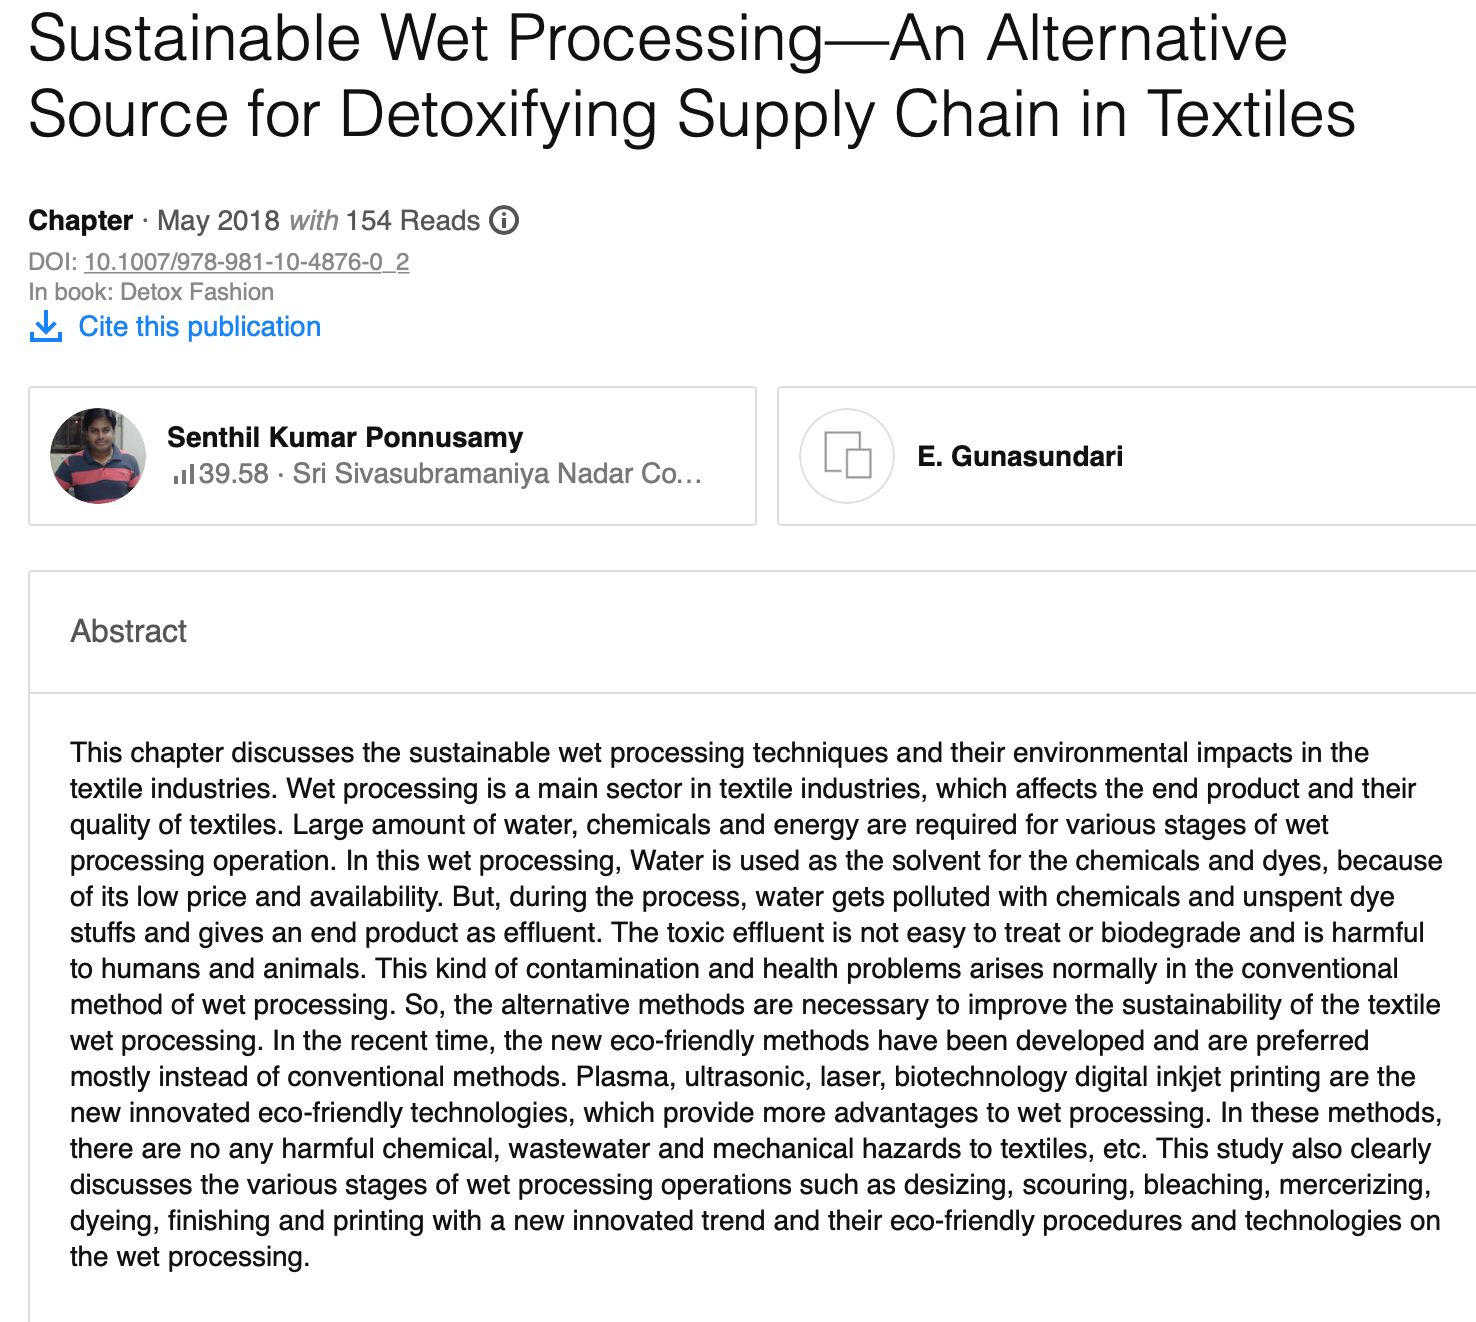Click E. Gunasundari's placeholder avatar icon
This screenshot has width=1476, height=1322.
pos(847,456)
